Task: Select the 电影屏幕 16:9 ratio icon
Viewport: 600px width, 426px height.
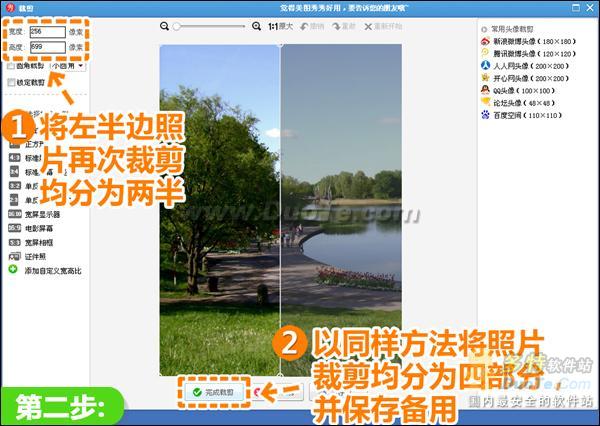Action: click(15, 228)
